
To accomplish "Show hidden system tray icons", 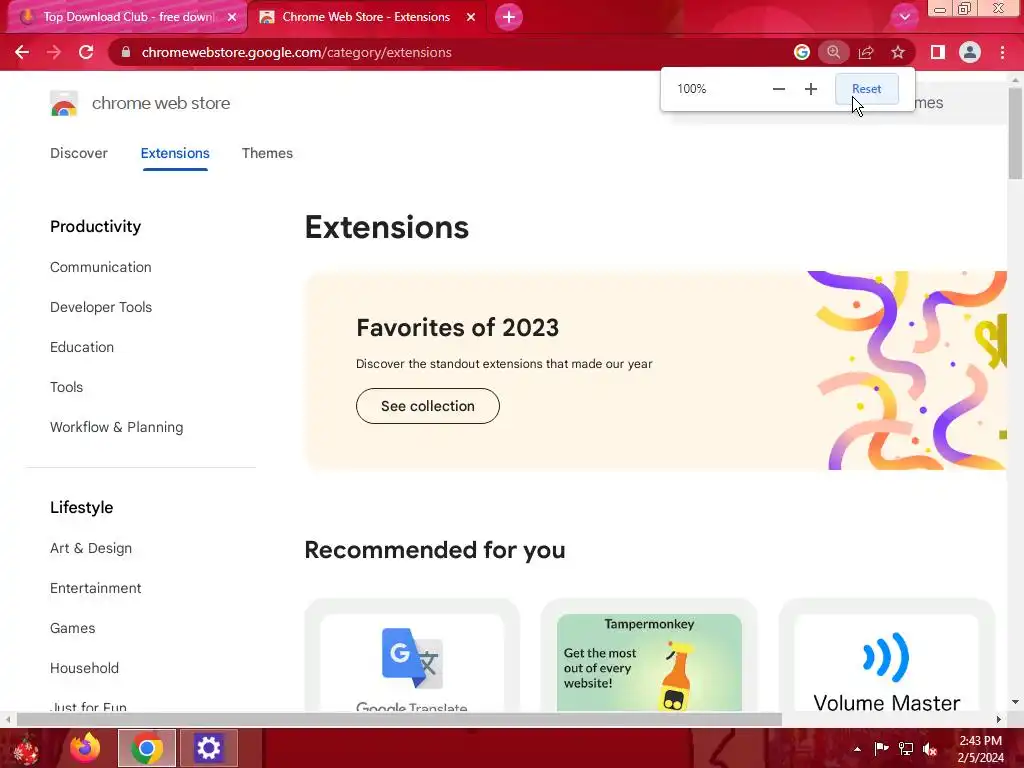I will (857, 749).
